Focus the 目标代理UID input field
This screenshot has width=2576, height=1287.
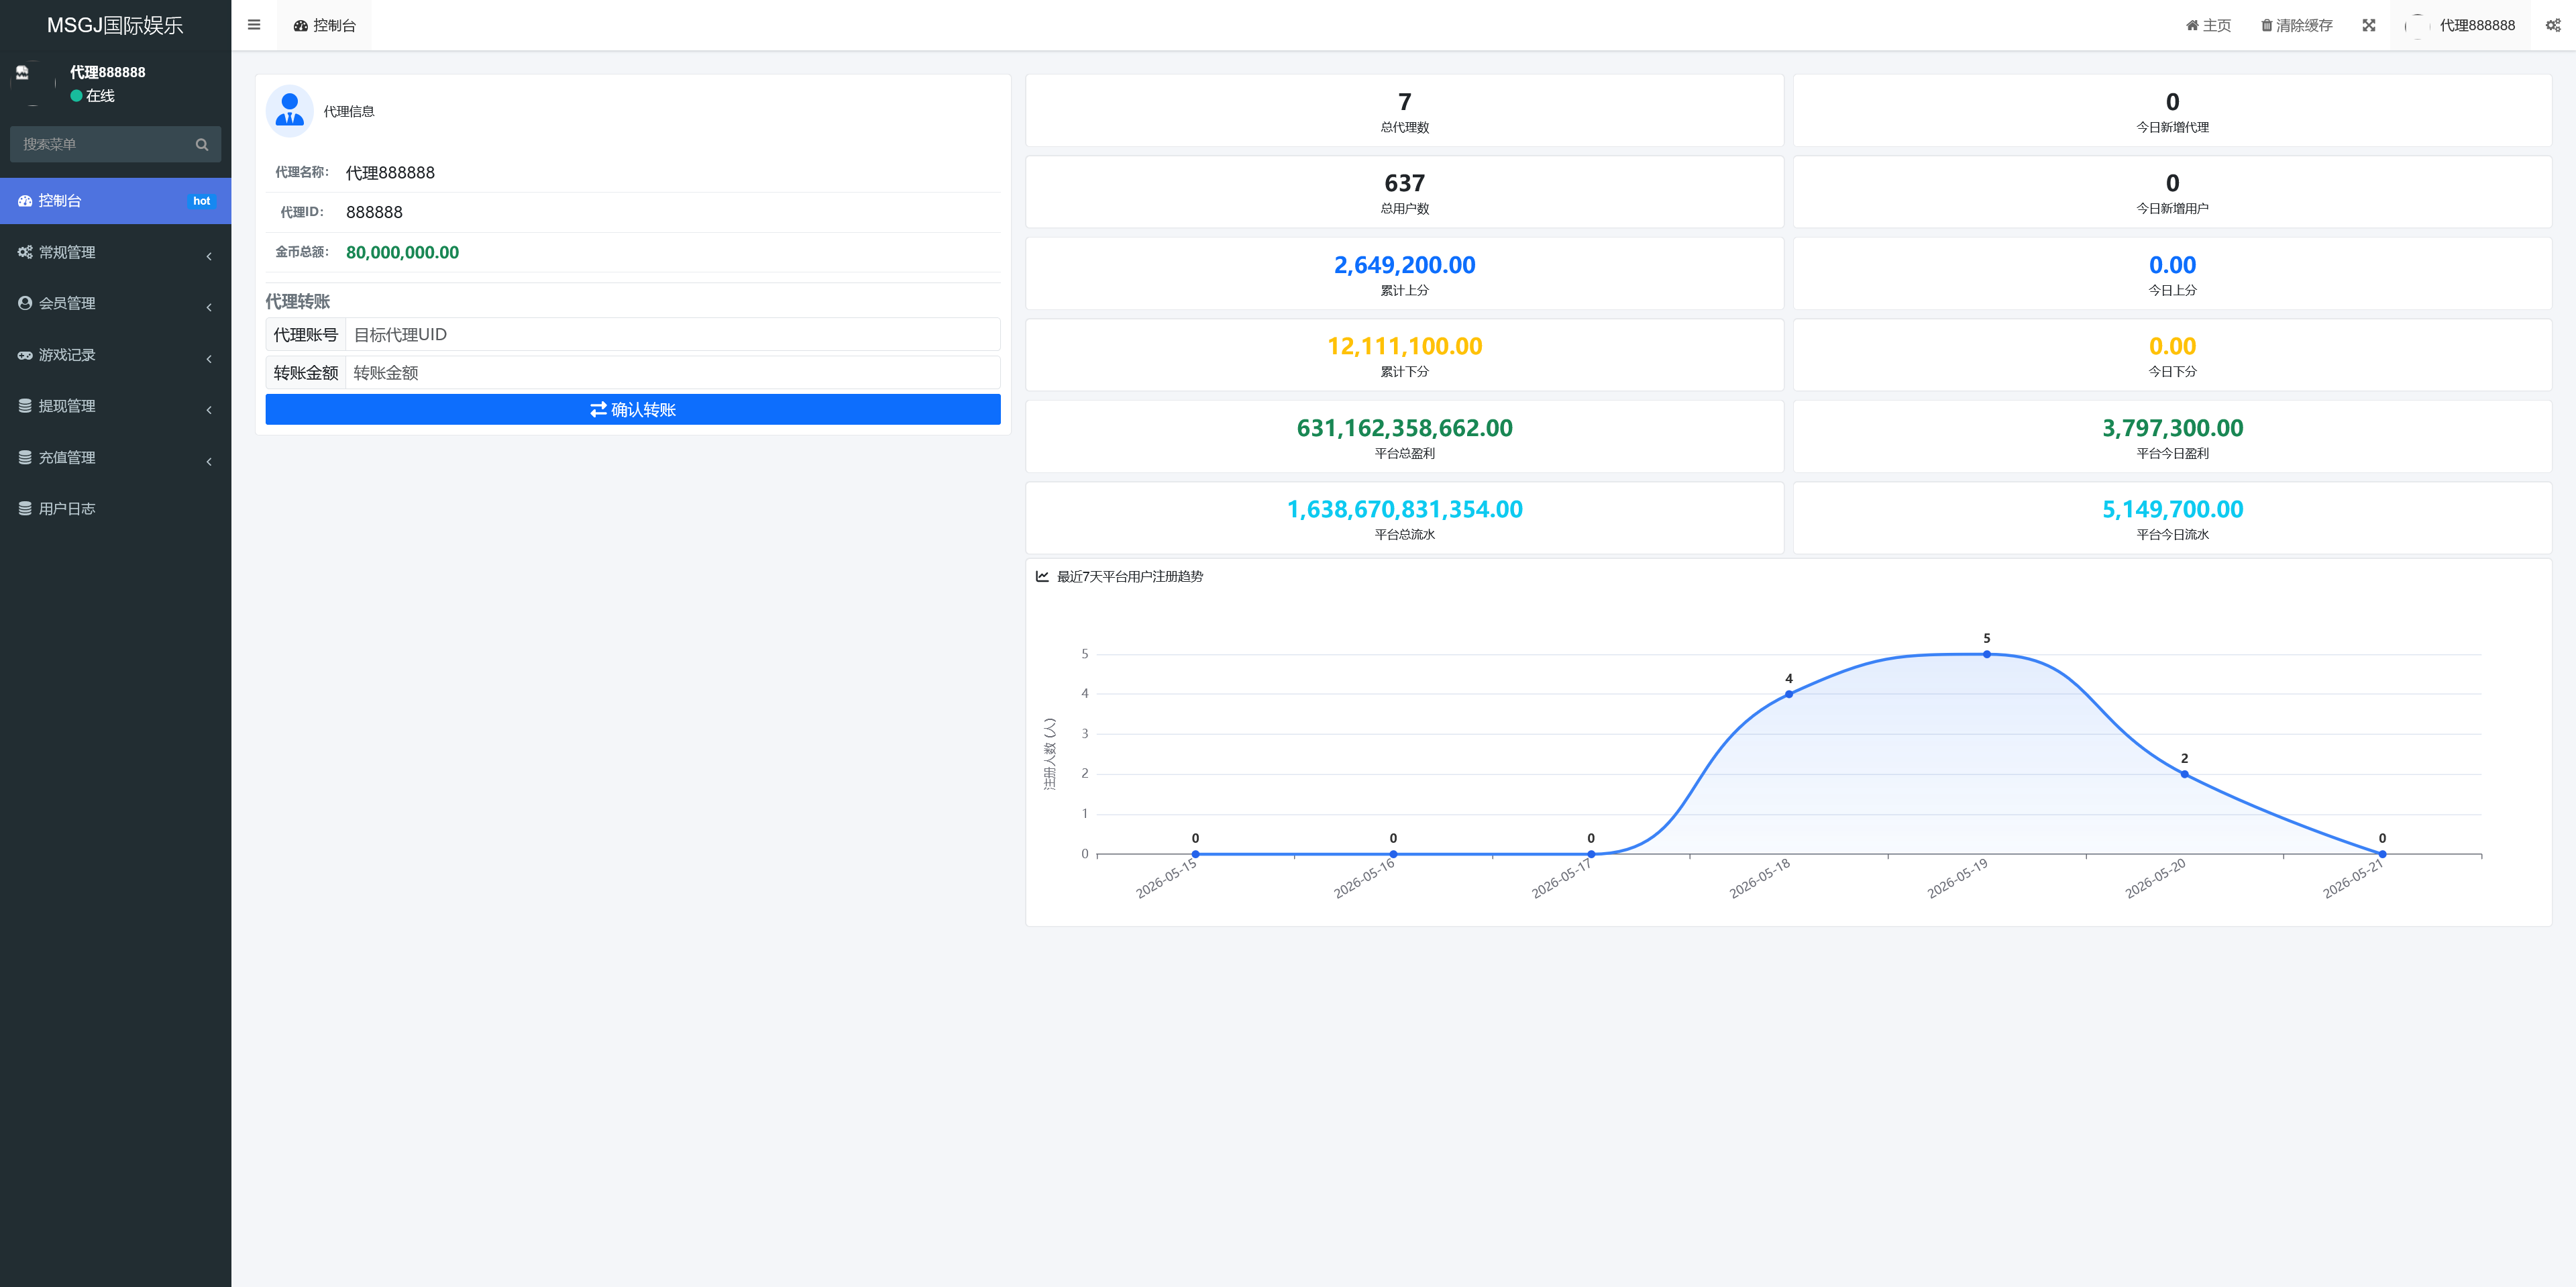click(x=672, y=335)
